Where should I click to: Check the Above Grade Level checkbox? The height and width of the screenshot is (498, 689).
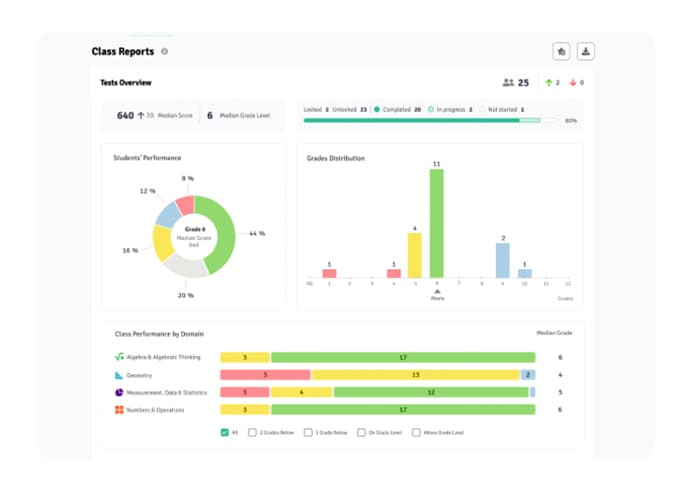(416, 433)
